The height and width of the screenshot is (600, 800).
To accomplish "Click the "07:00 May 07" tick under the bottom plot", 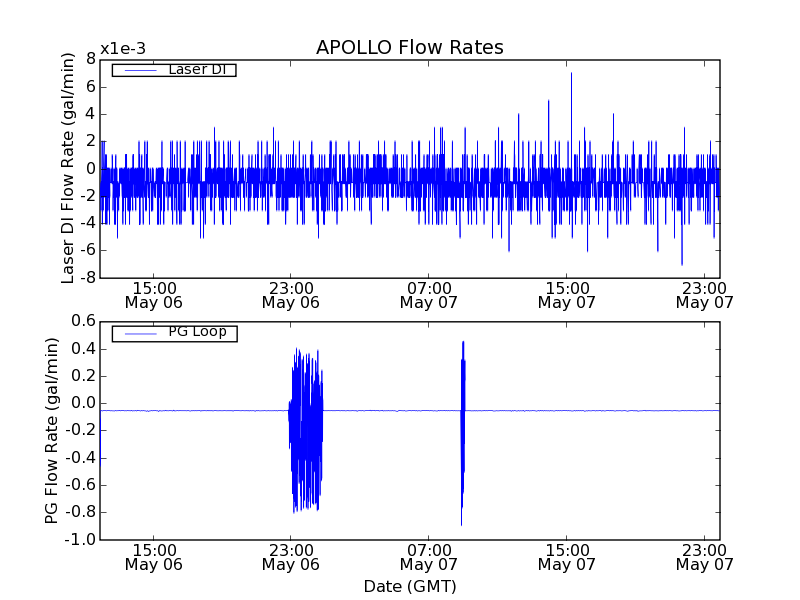I will click(428, 556).
